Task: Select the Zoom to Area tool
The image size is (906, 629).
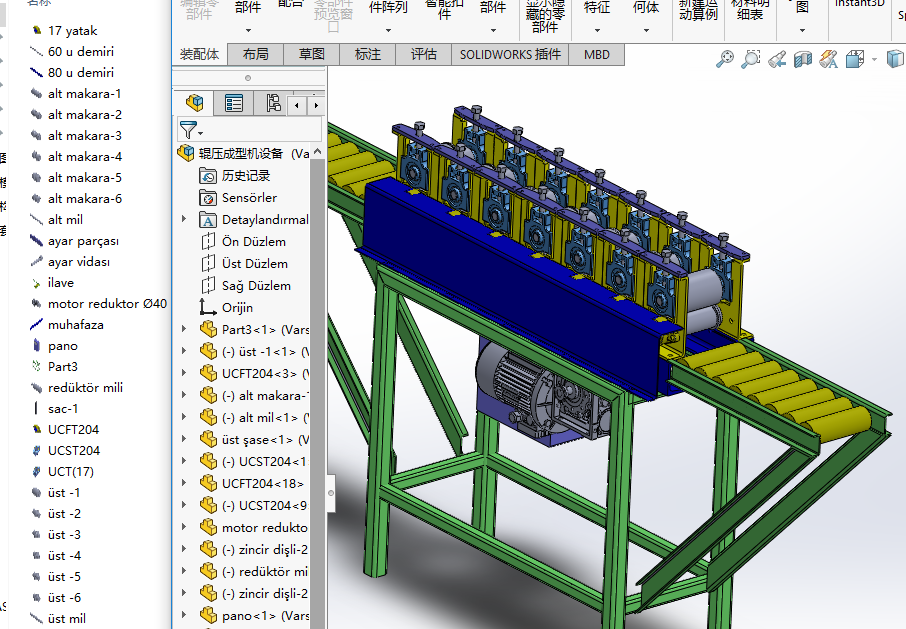Action: coord(751,60)
